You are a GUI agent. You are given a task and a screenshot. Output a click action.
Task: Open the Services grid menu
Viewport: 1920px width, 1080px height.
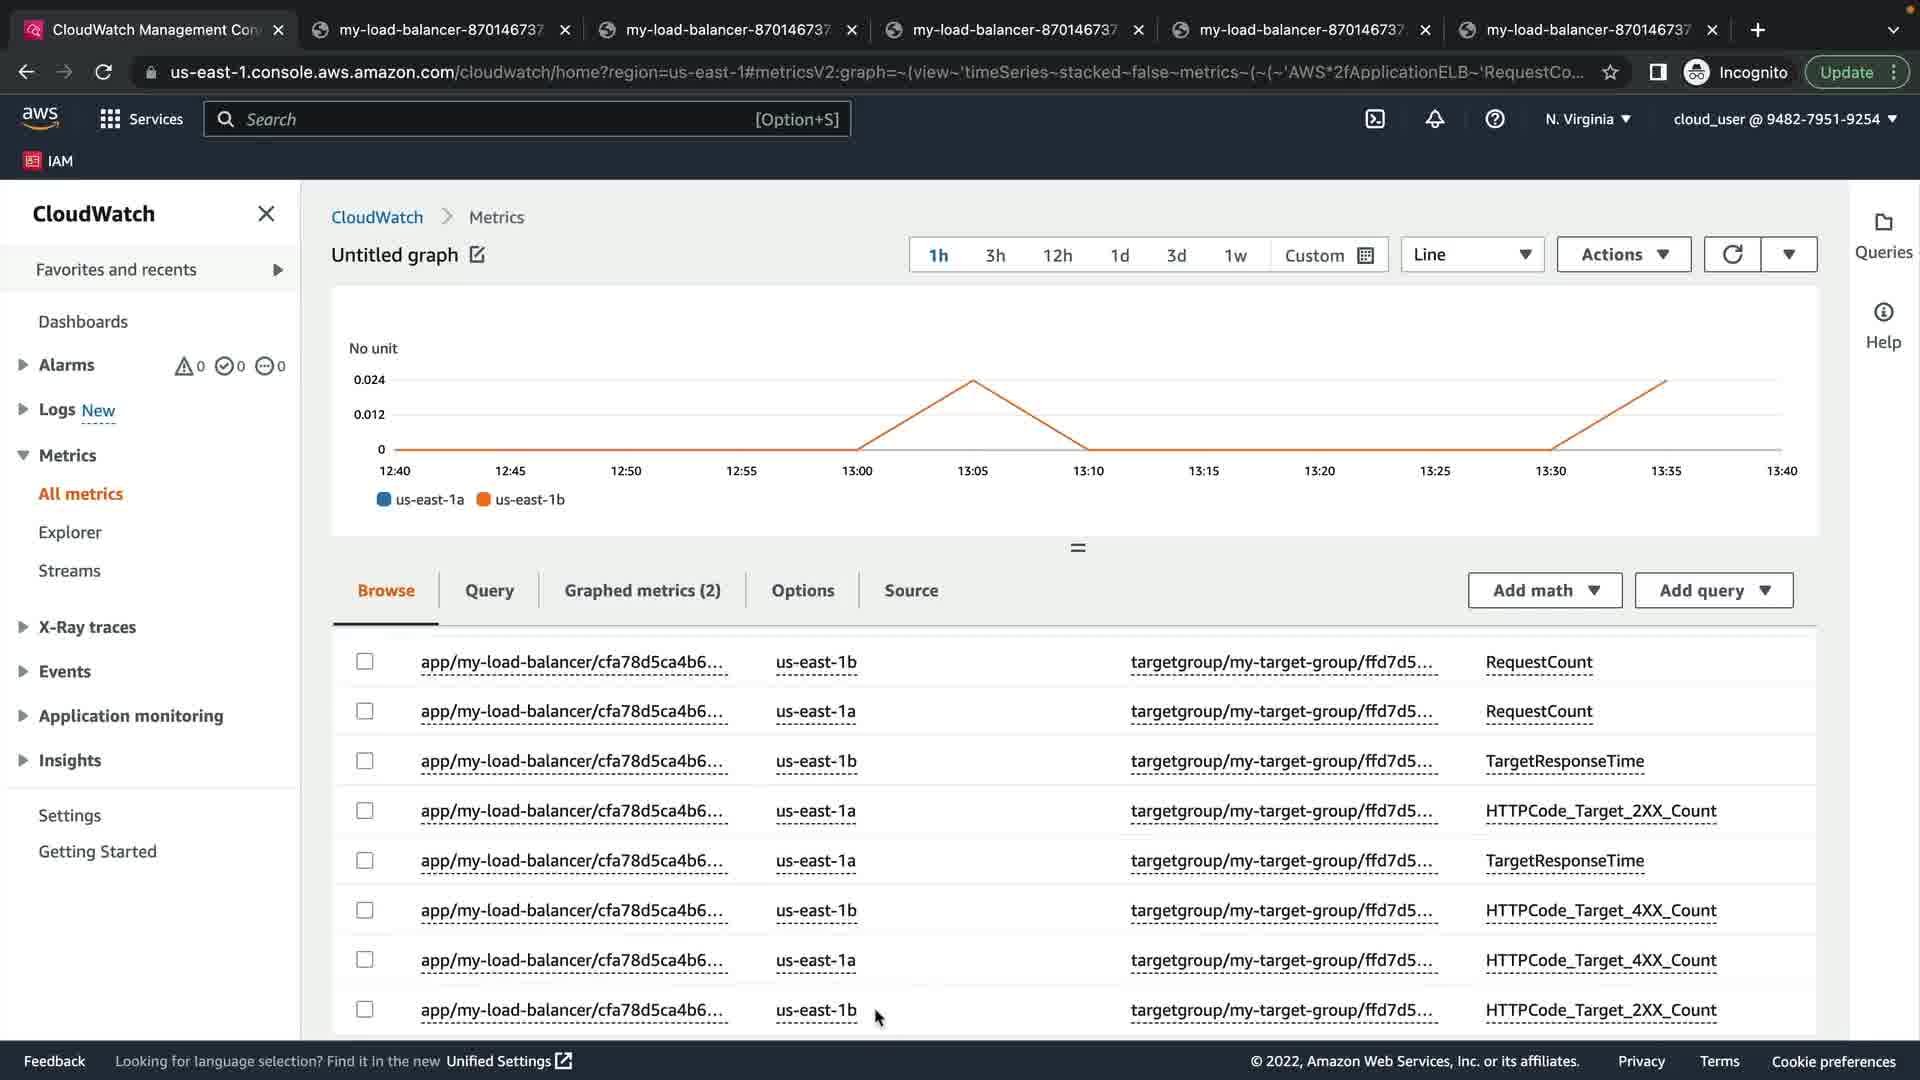(110, 119)
